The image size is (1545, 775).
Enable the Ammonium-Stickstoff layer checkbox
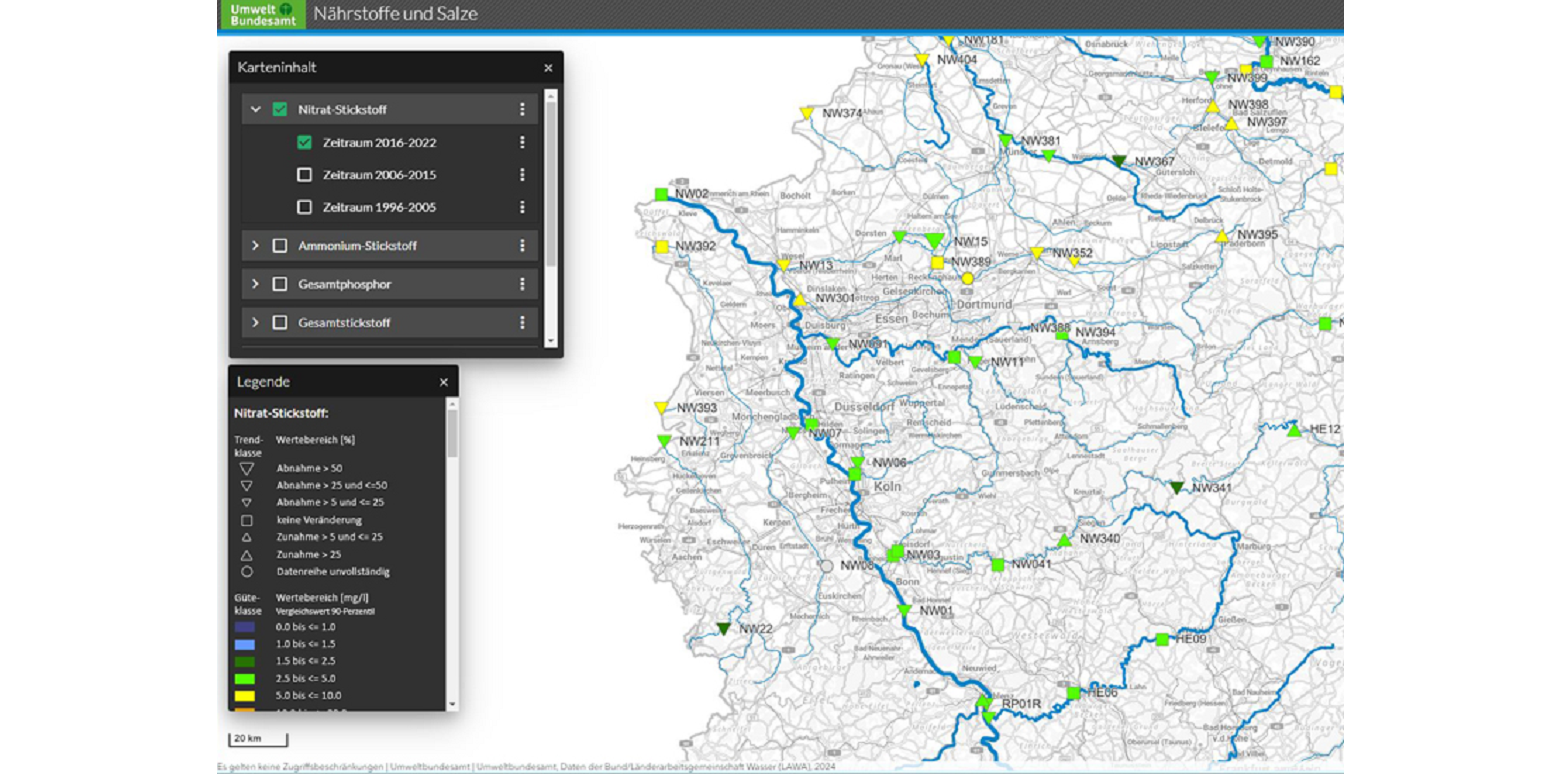tap(280, 246)
